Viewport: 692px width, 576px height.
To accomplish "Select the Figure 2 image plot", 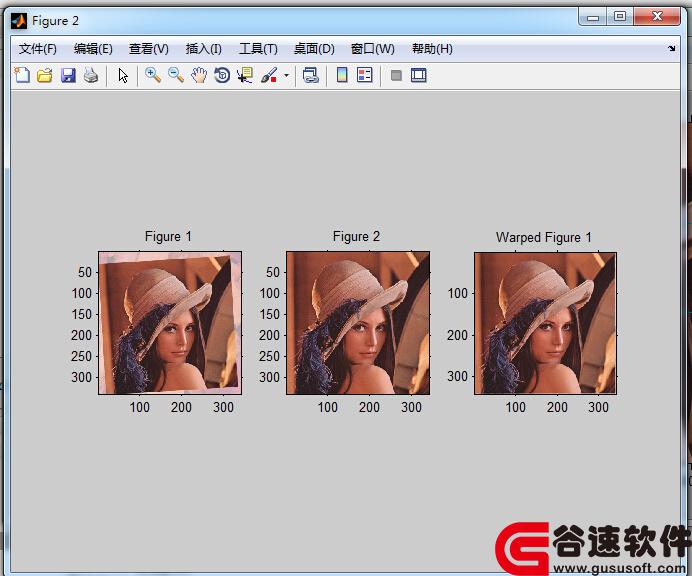I will (x=358, y=323).
